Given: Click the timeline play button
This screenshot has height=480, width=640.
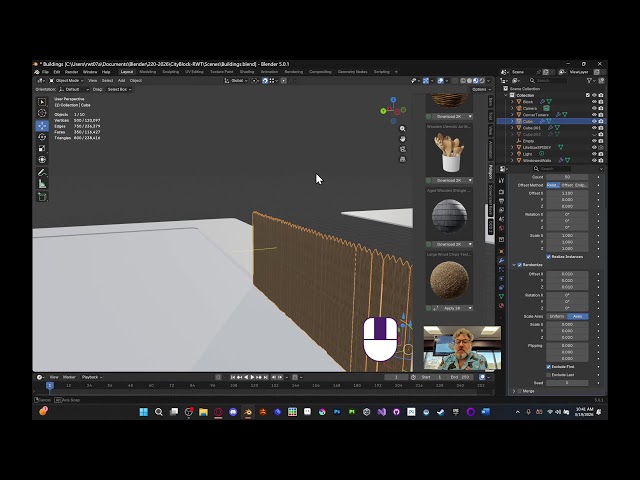Looking at the screenshot, I should pyautogui.click(x=252, y=377).
